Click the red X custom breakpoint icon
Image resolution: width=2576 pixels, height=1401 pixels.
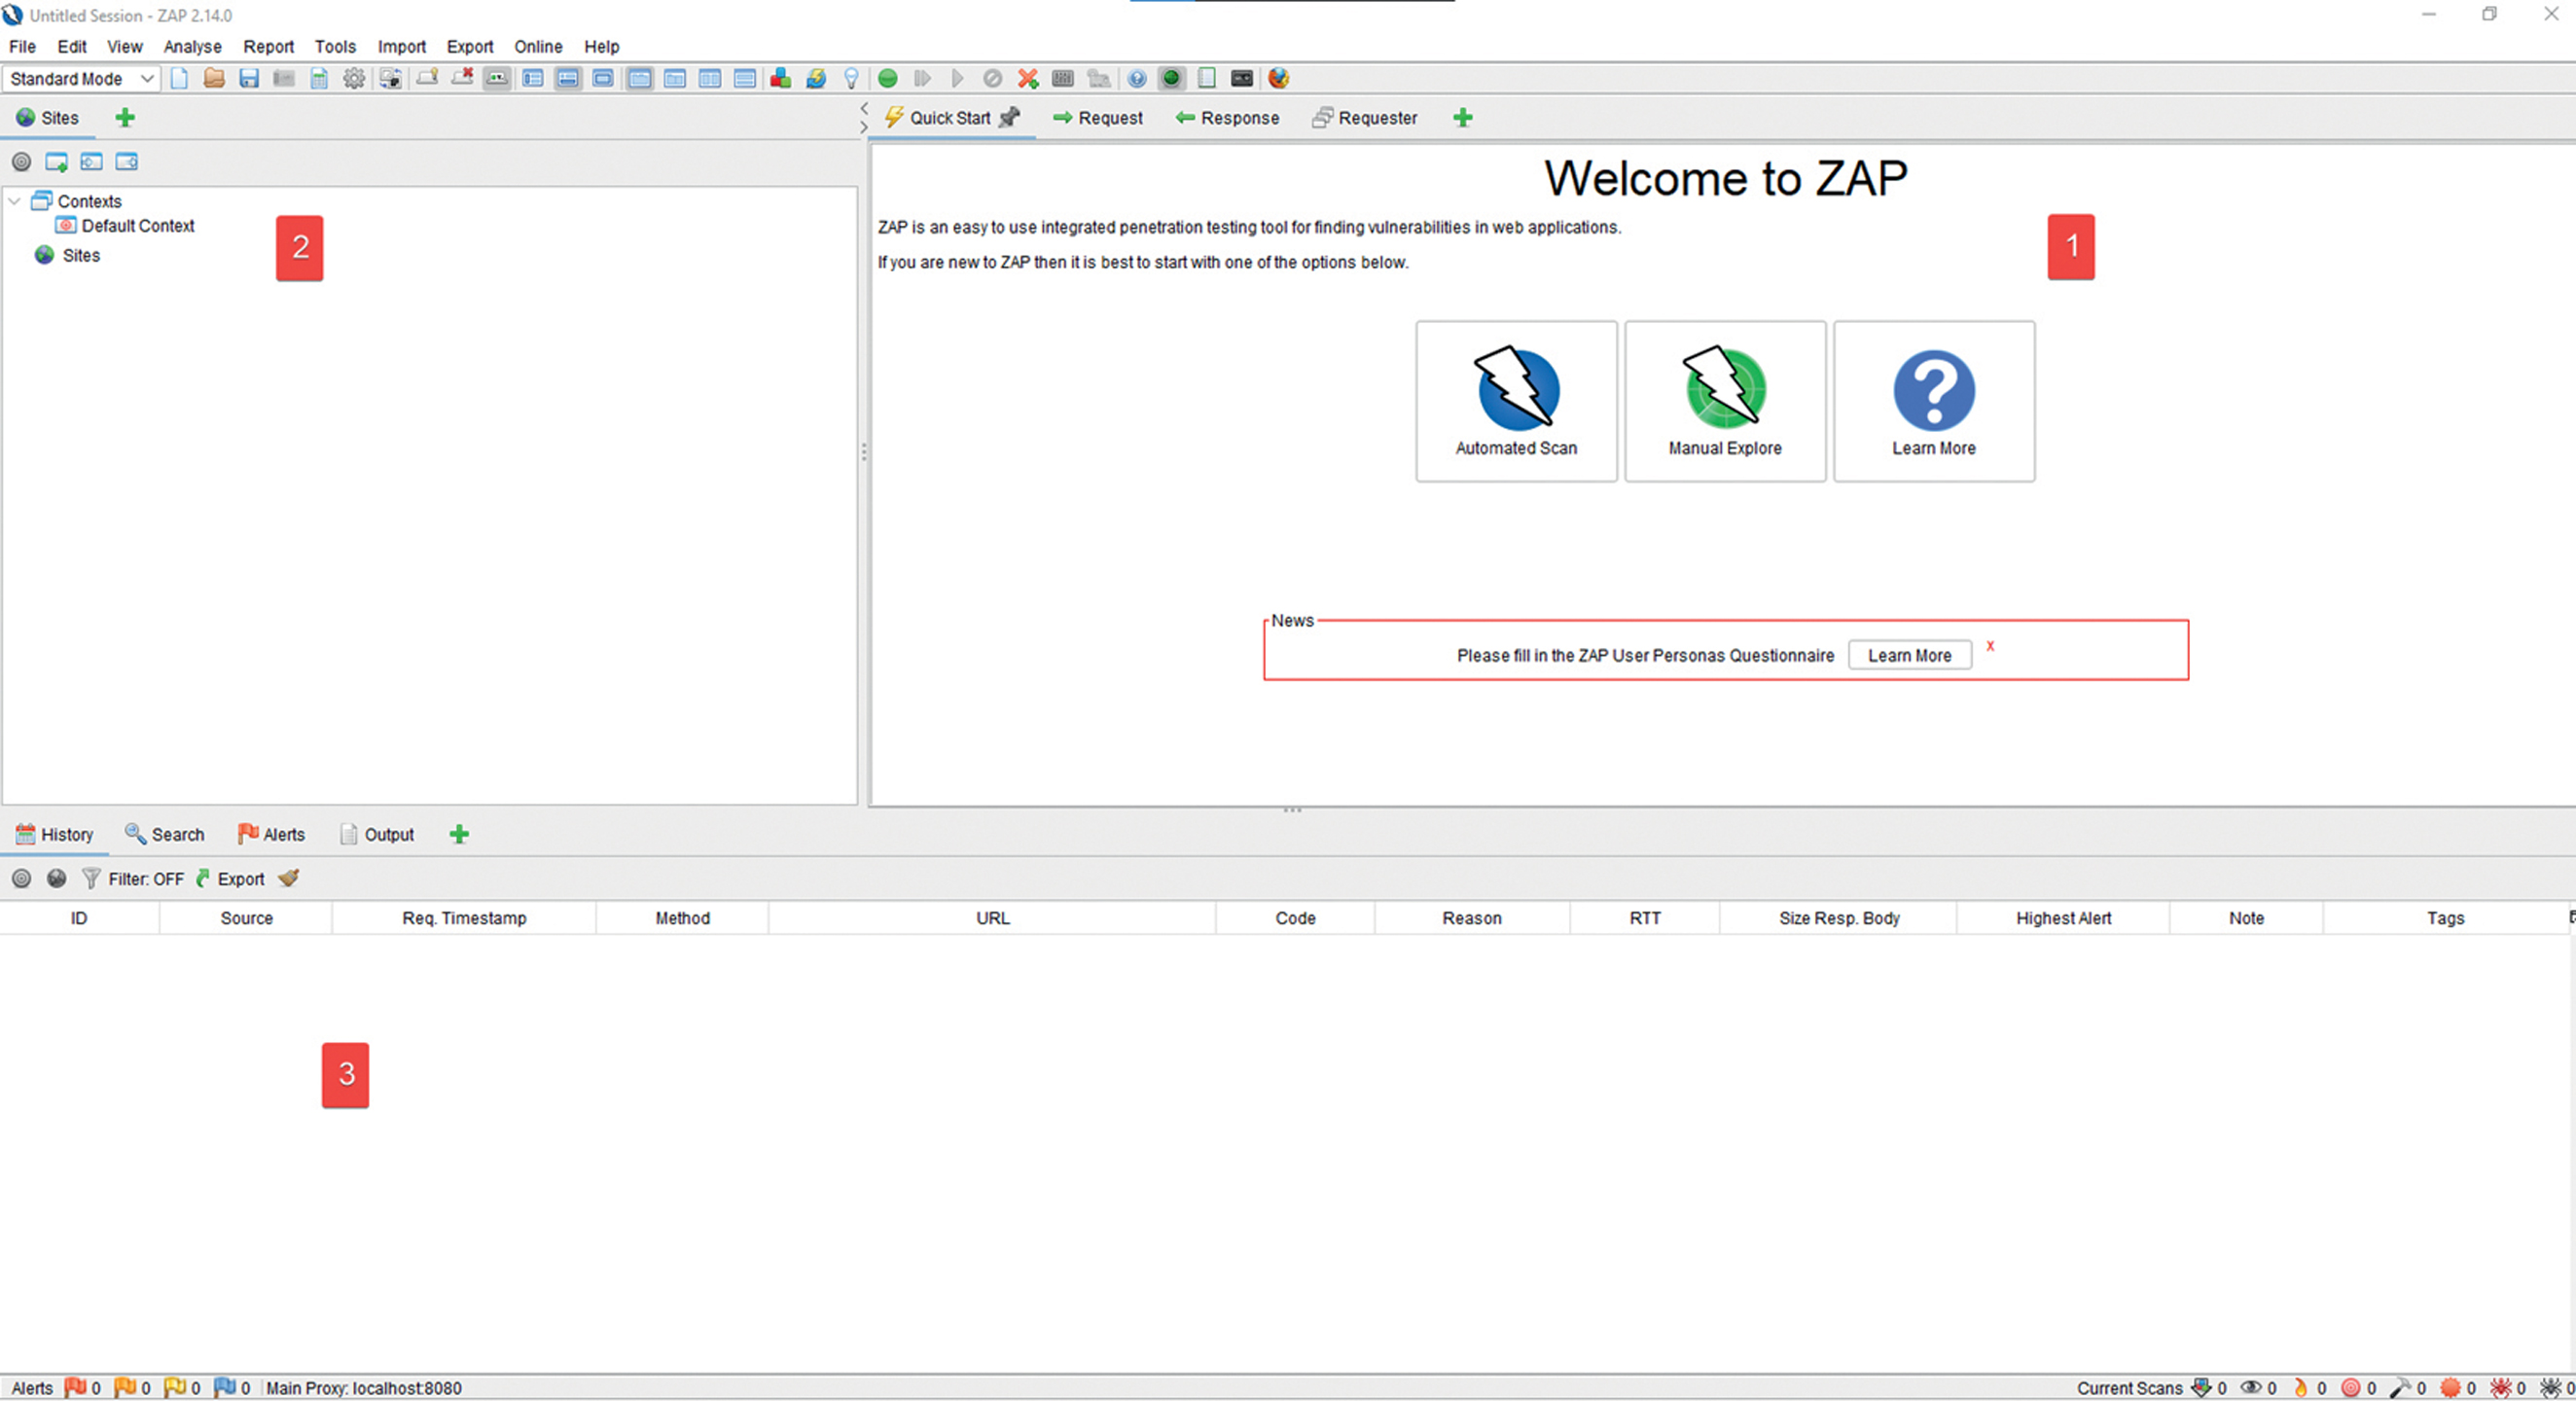click(x=1028, y=78)
